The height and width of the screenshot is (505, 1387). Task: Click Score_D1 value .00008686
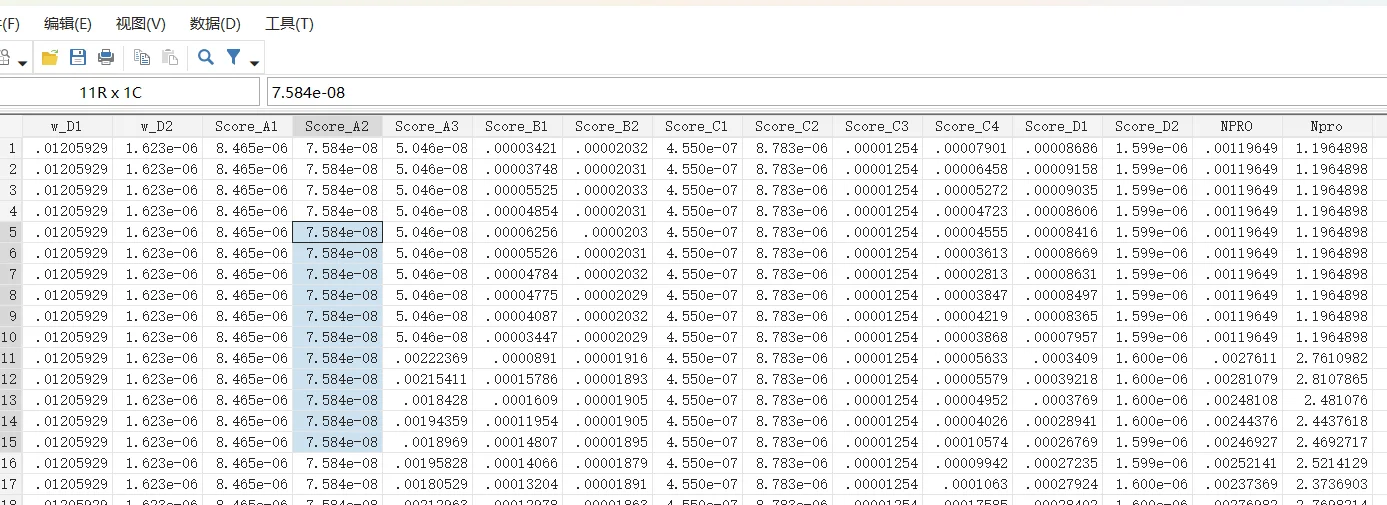coord(1057,148)
